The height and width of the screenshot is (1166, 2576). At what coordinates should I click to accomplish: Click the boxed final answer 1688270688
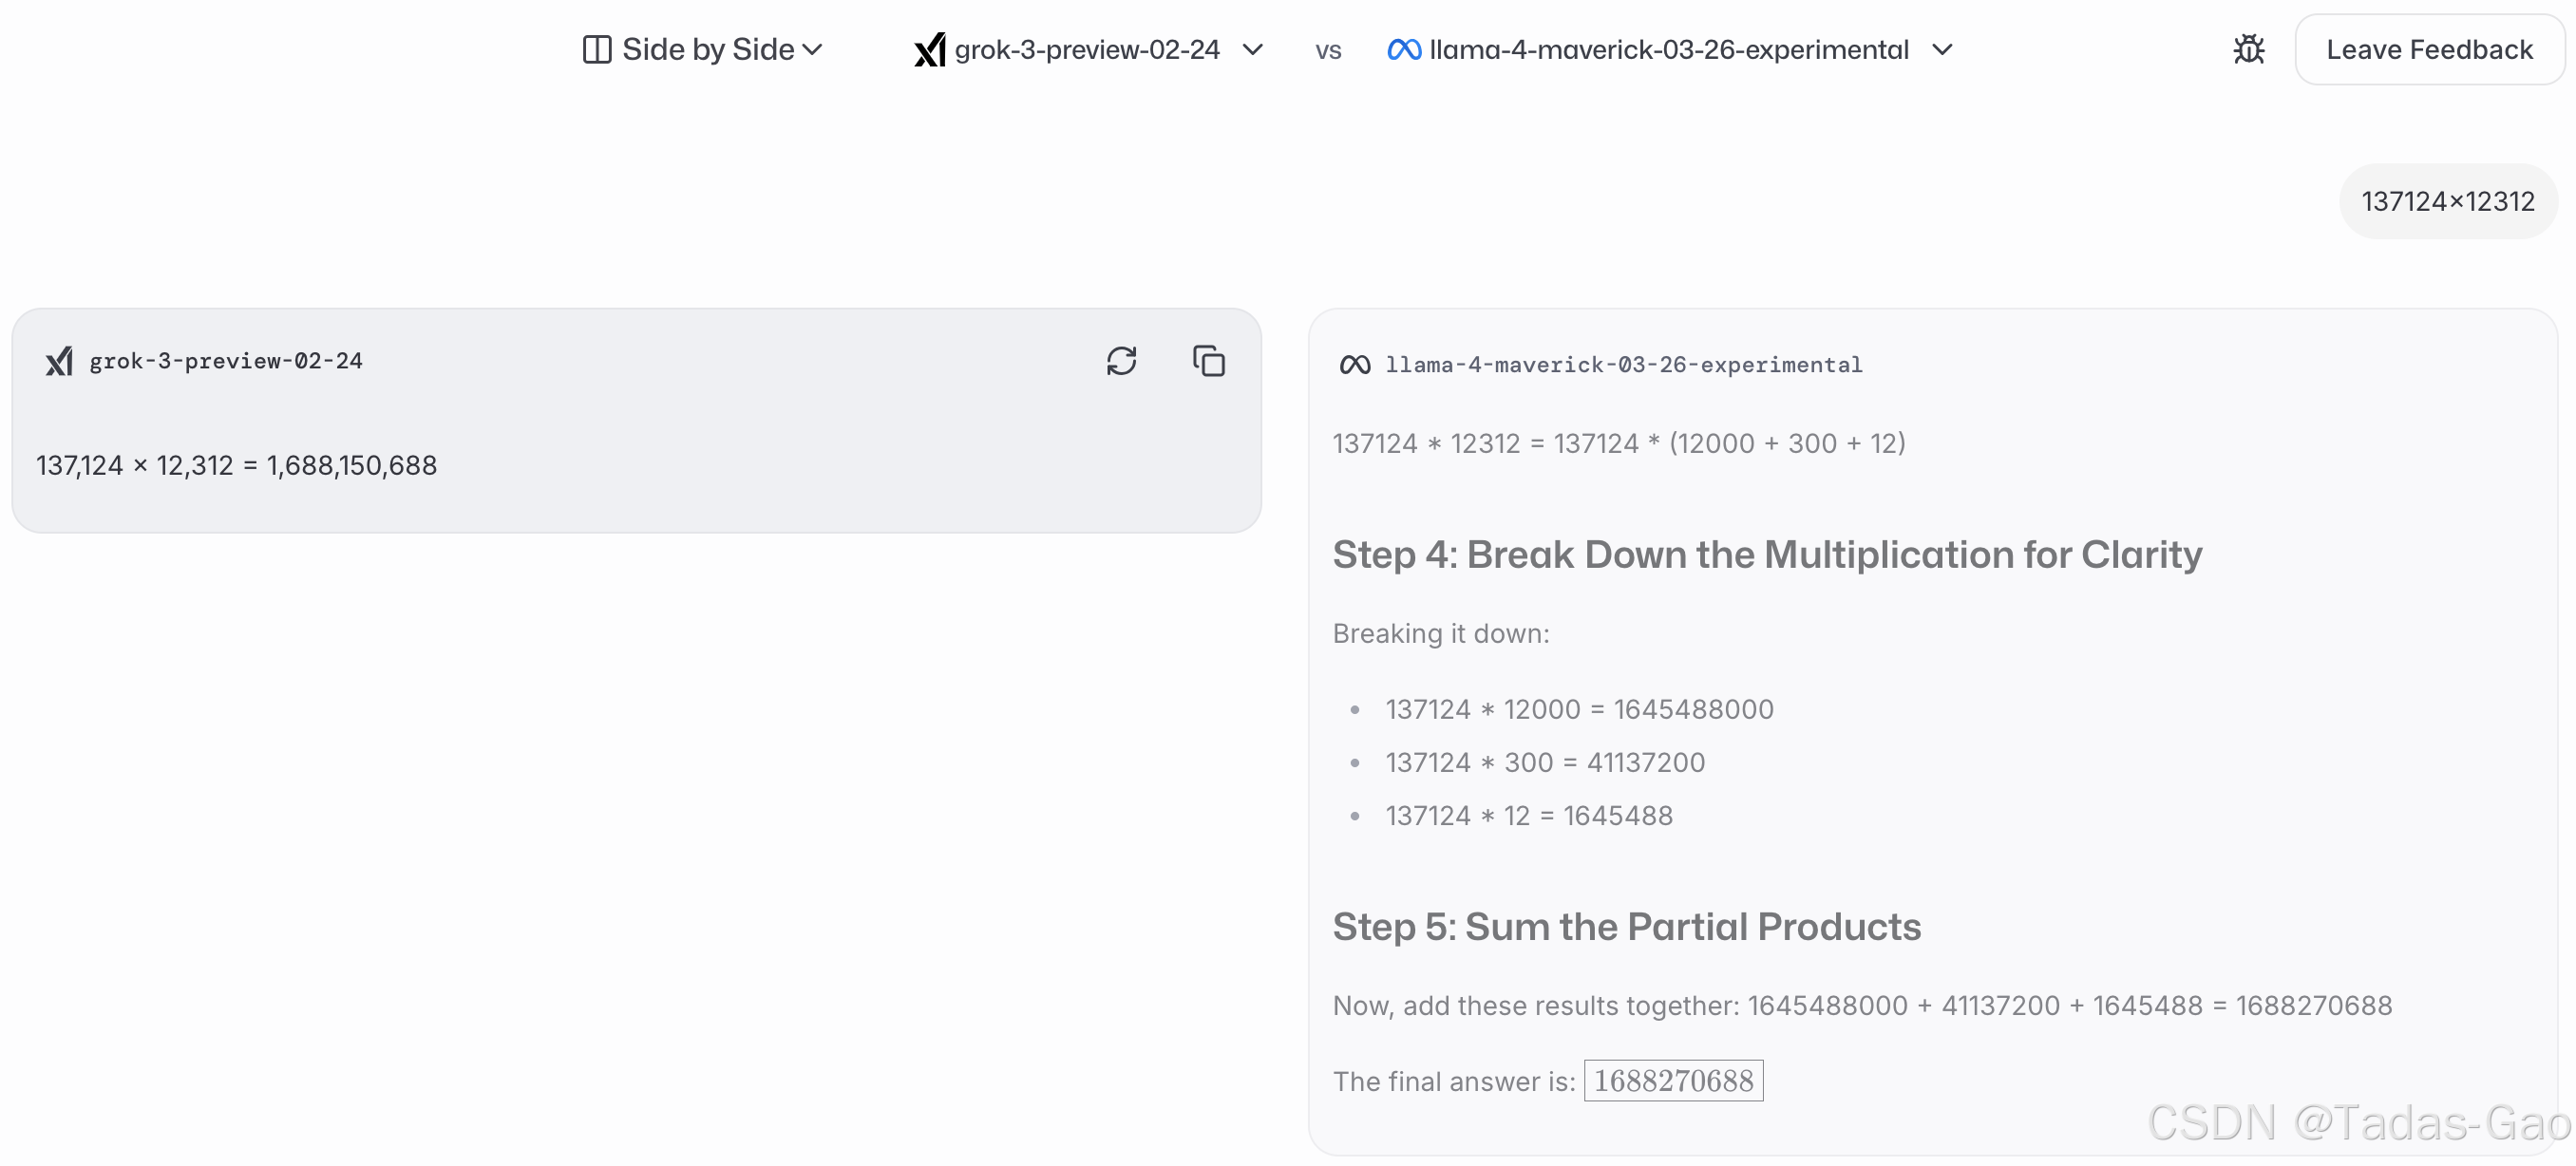pyautogui.click(x=1673, y=1080)
